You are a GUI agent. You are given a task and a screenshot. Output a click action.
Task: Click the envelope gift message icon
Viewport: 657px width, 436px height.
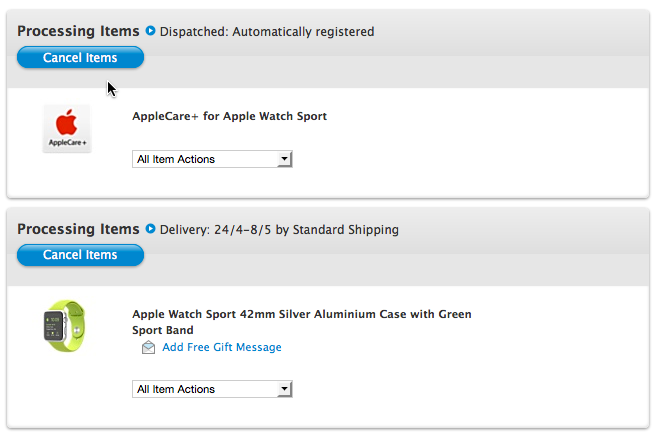click(x=148, y=347)
